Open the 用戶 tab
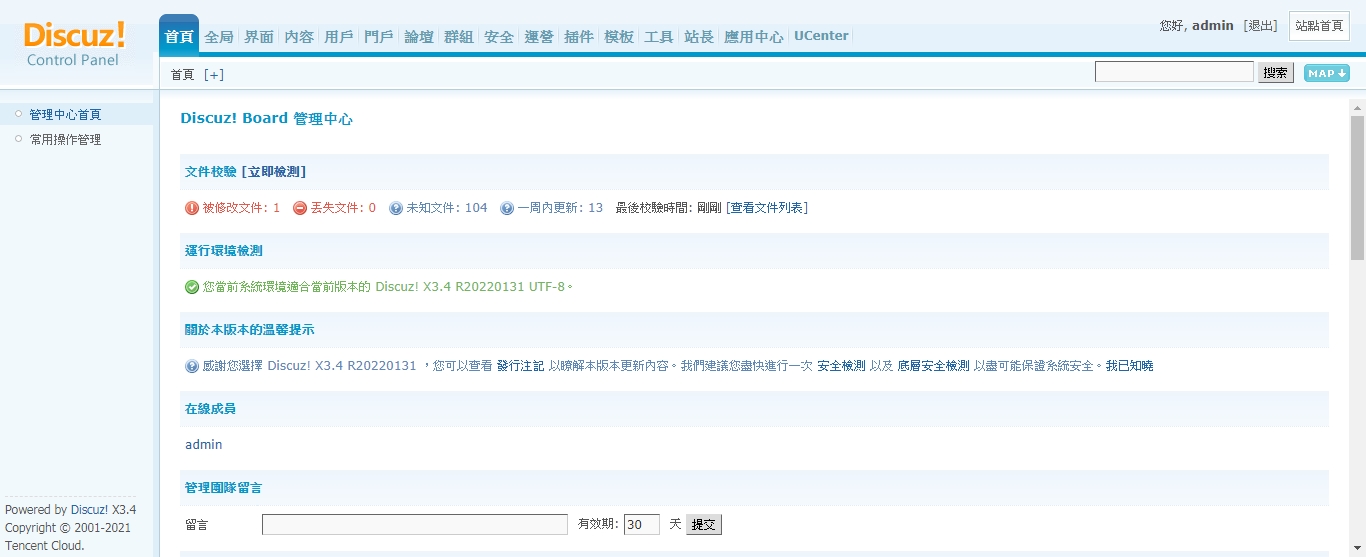 click(x=339, y=36)
